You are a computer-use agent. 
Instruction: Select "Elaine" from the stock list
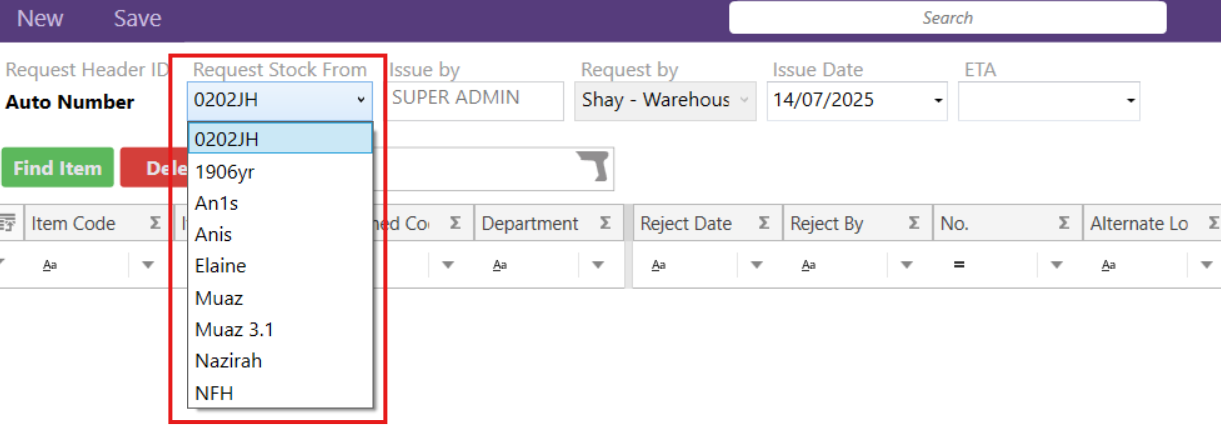click(221, 266)
